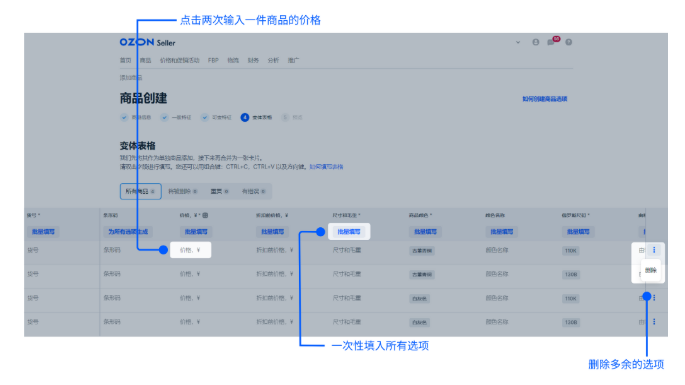Expand the account chevron in header
This screenshot has height=385, width=685.
coord(518,42)
